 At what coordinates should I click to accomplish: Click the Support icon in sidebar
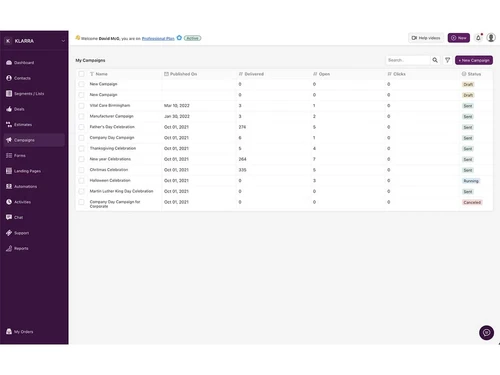point(9,233)
